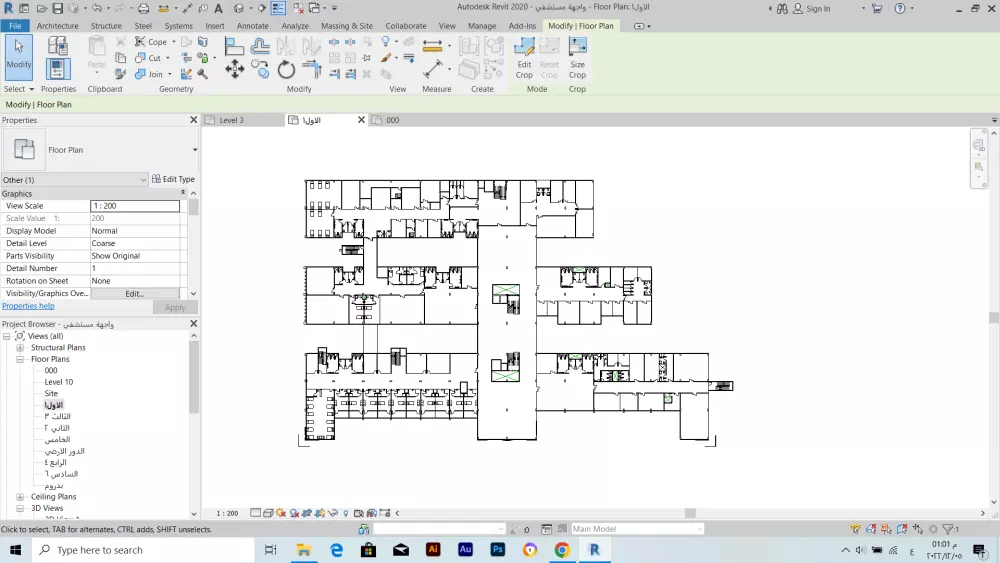Click the Close Inactive Views icon

[298, 8]
